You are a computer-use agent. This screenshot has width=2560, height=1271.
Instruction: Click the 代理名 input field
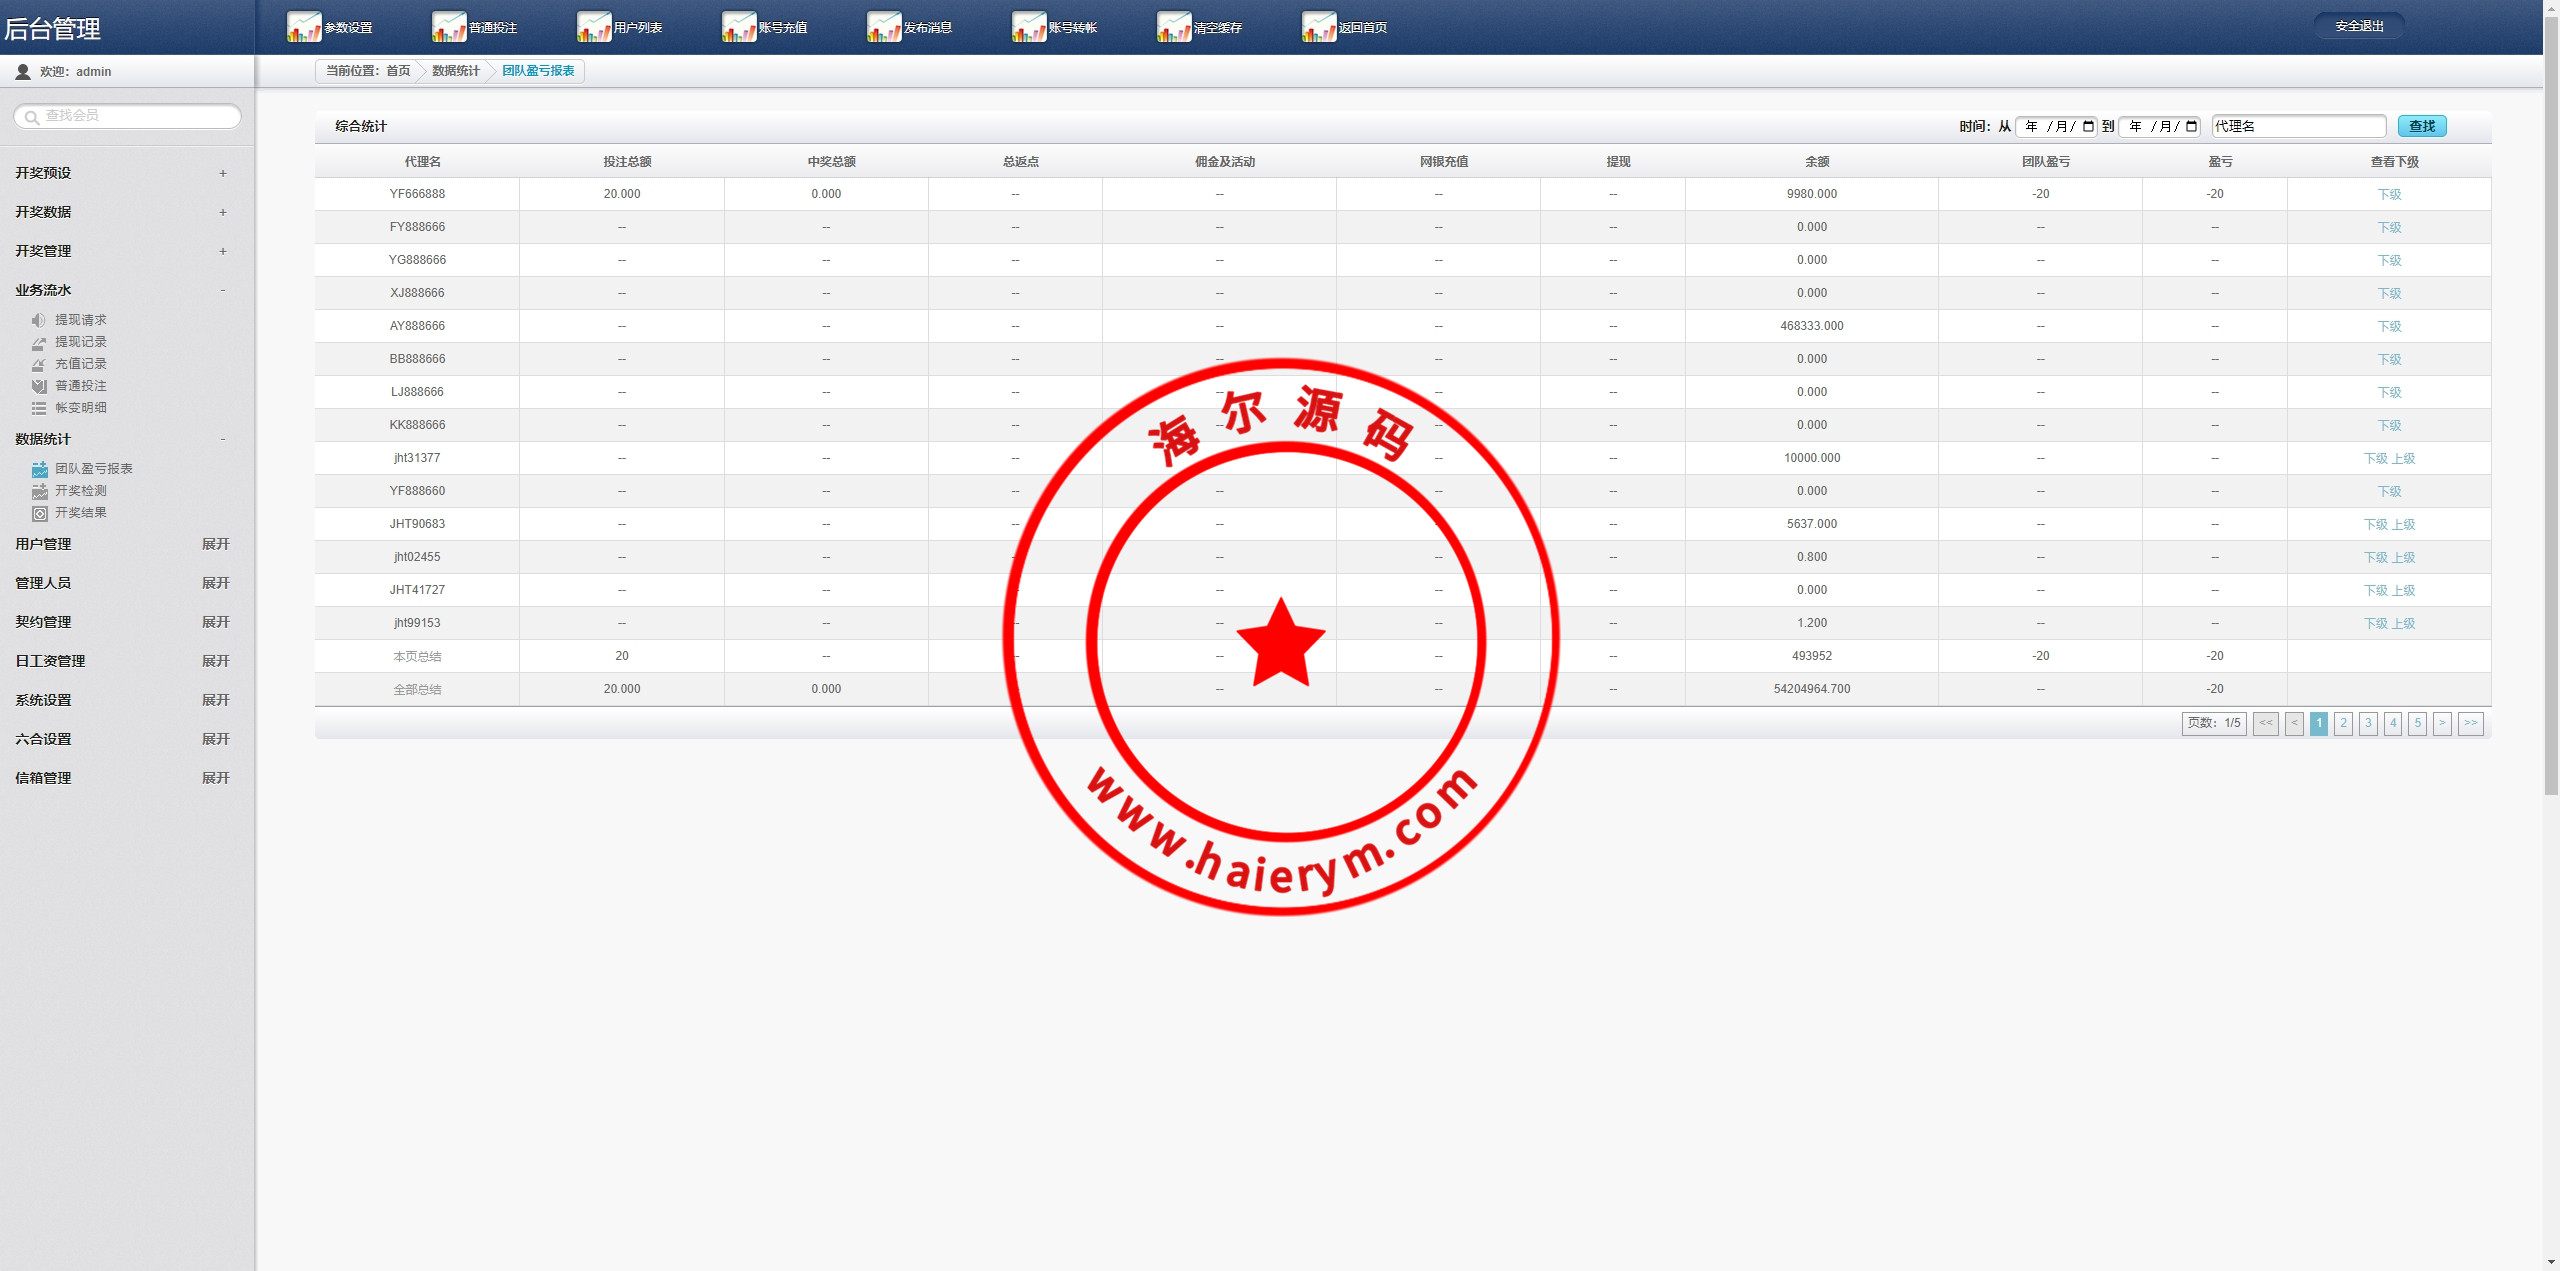coord(2297,126)
